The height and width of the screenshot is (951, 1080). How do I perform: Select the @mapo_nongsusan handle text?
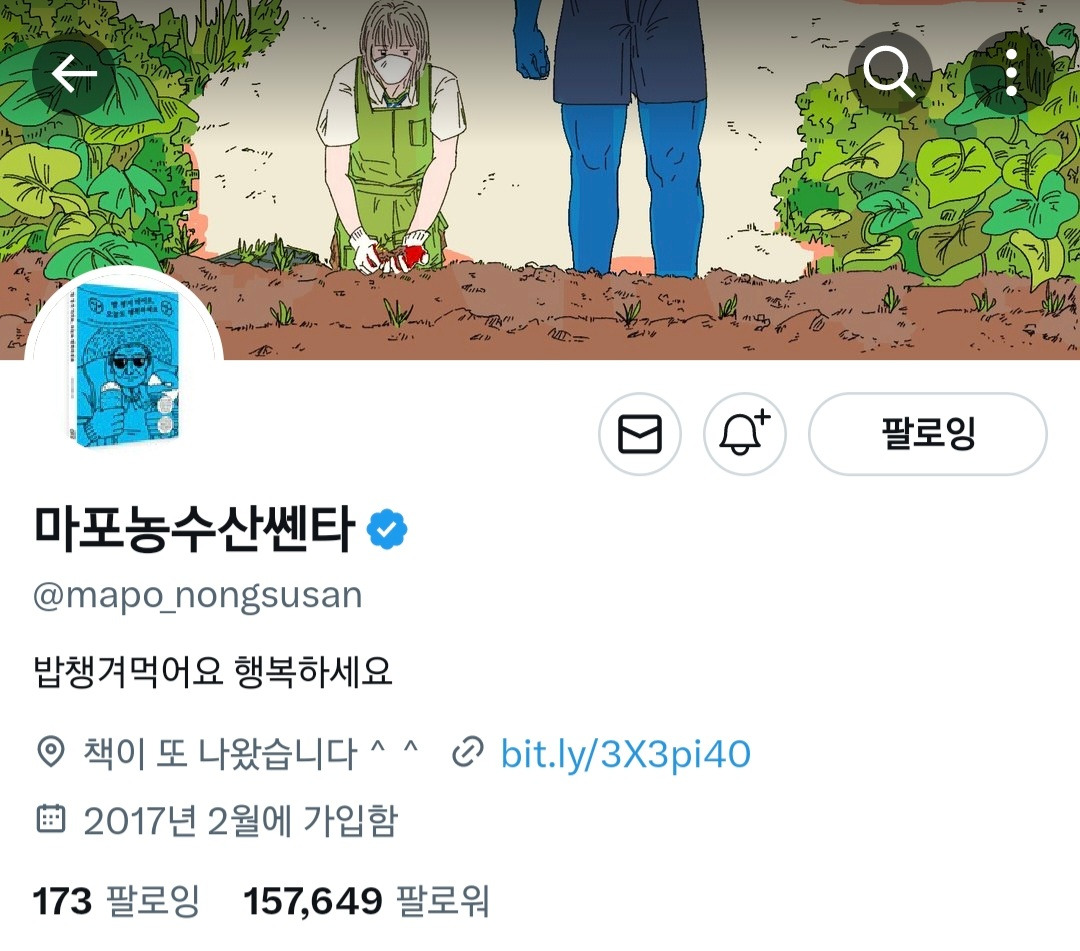click(198, 596)
